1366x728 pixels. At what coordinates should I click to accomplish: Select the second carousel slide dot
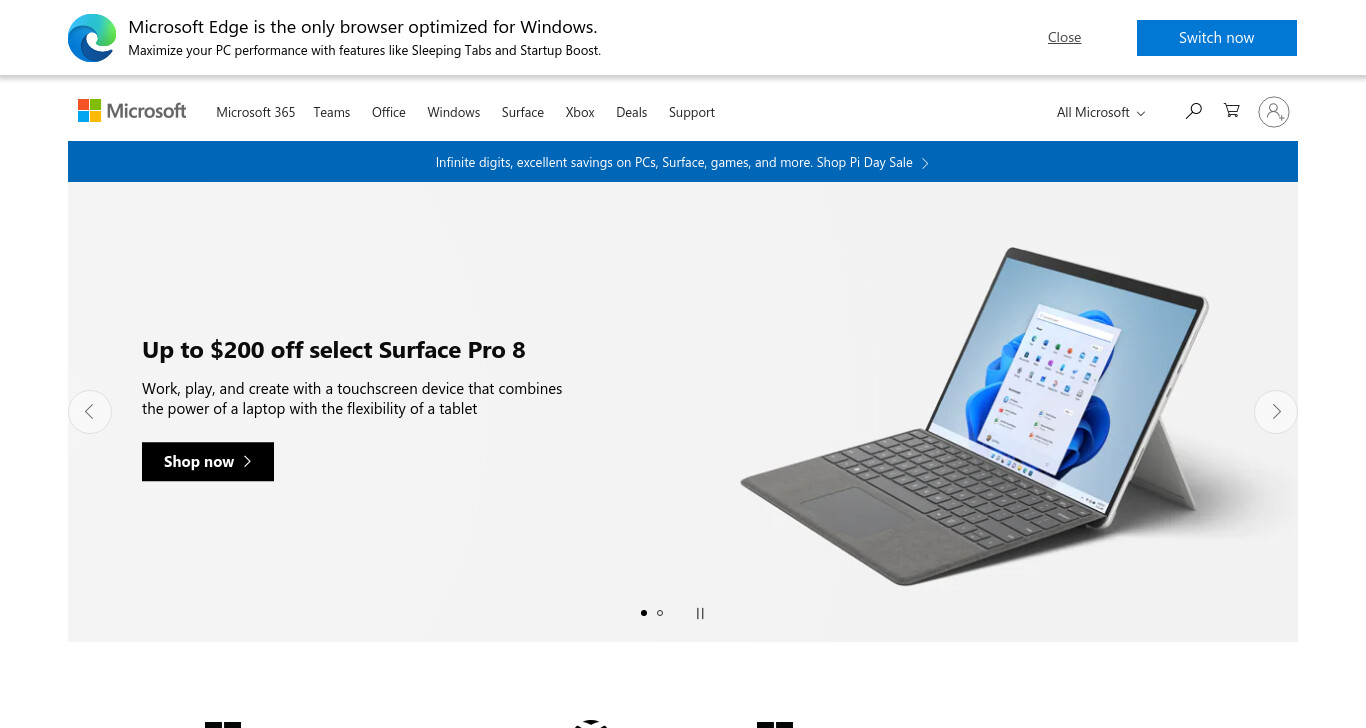tap(660, 613)
